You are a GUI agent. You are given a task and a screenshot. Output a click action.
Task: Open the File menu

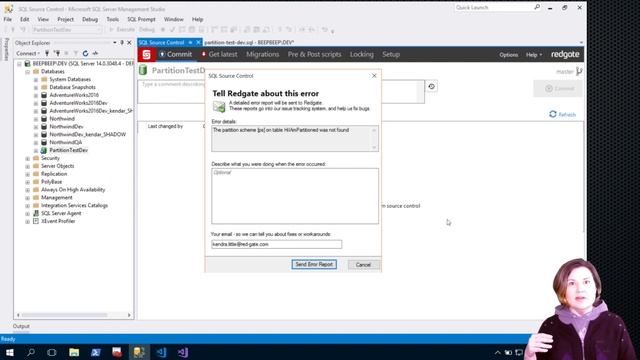click(8, 19)
